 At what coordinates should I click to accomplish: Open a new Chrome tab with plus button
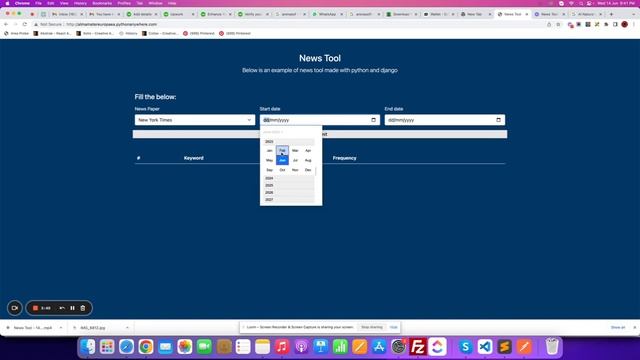click(611, 14)
